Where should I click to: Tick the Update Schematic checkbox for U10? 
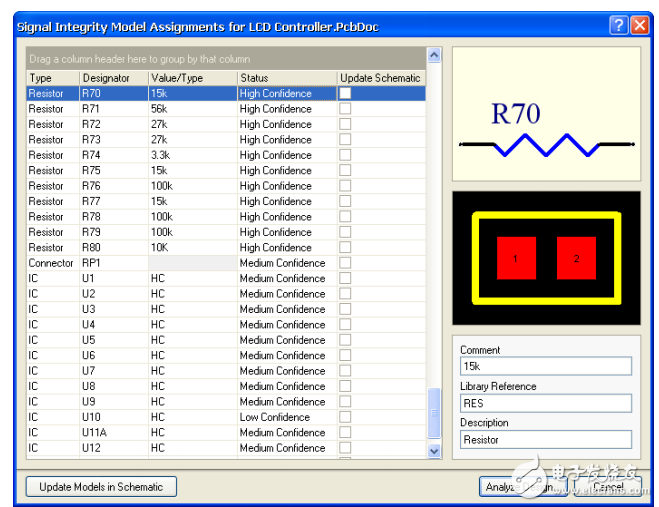(345, 417)
